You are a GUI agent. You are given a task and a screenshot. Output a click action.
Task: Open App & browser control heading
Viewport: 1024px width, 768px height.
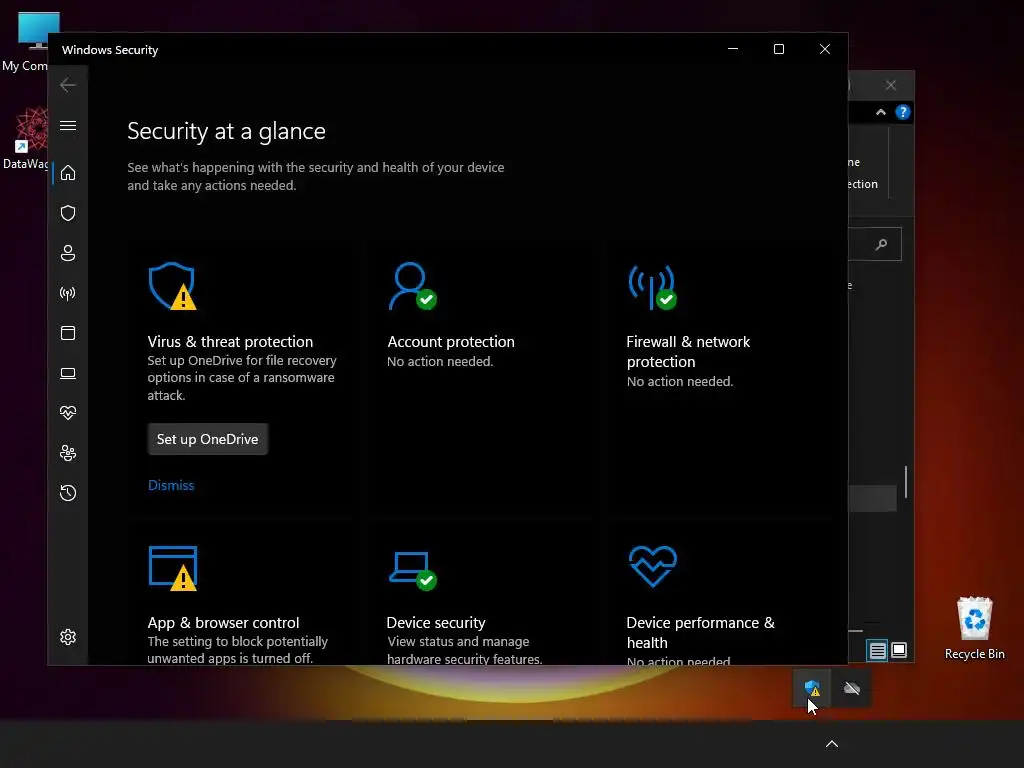[x=223, y=622]
